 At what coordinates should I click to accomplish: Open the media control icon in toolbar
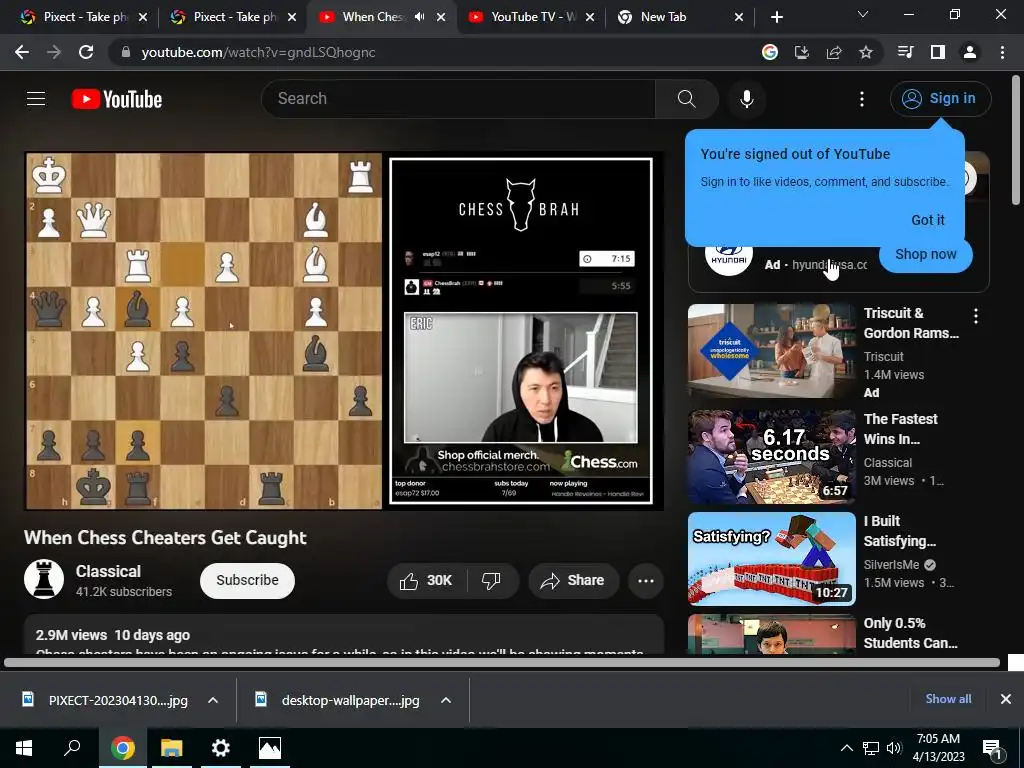tap(905, 52)
